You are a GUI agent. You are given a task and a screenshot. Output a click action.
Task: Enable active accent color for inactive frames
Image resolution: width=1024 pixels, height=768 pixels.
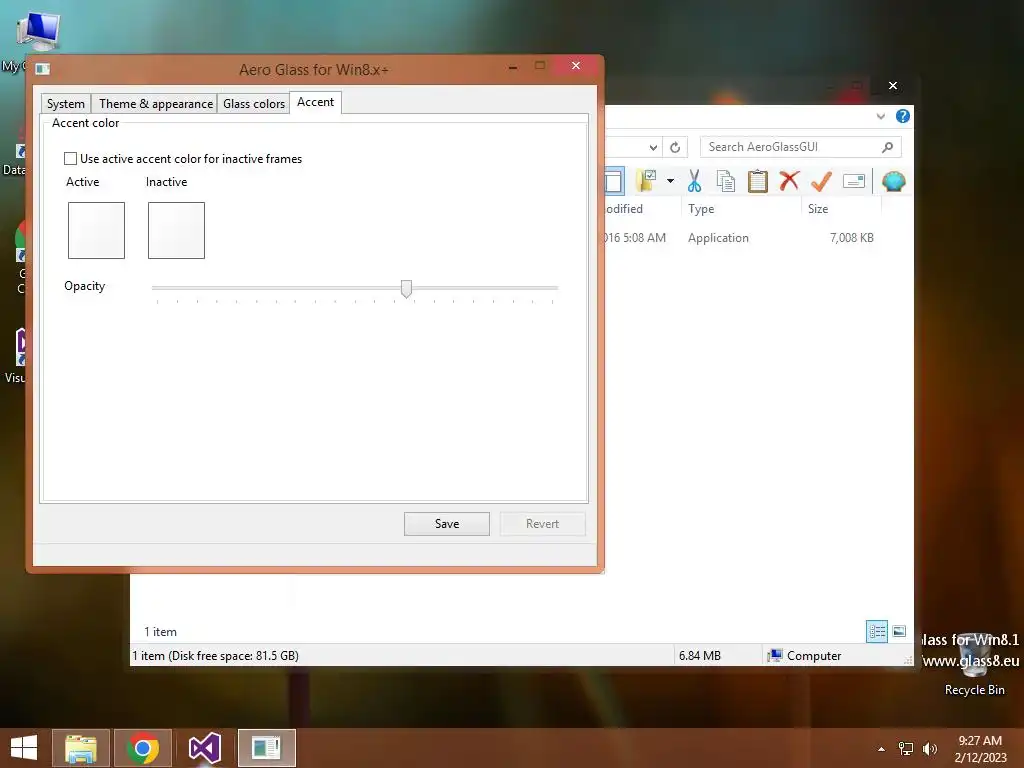coord(71,159)
